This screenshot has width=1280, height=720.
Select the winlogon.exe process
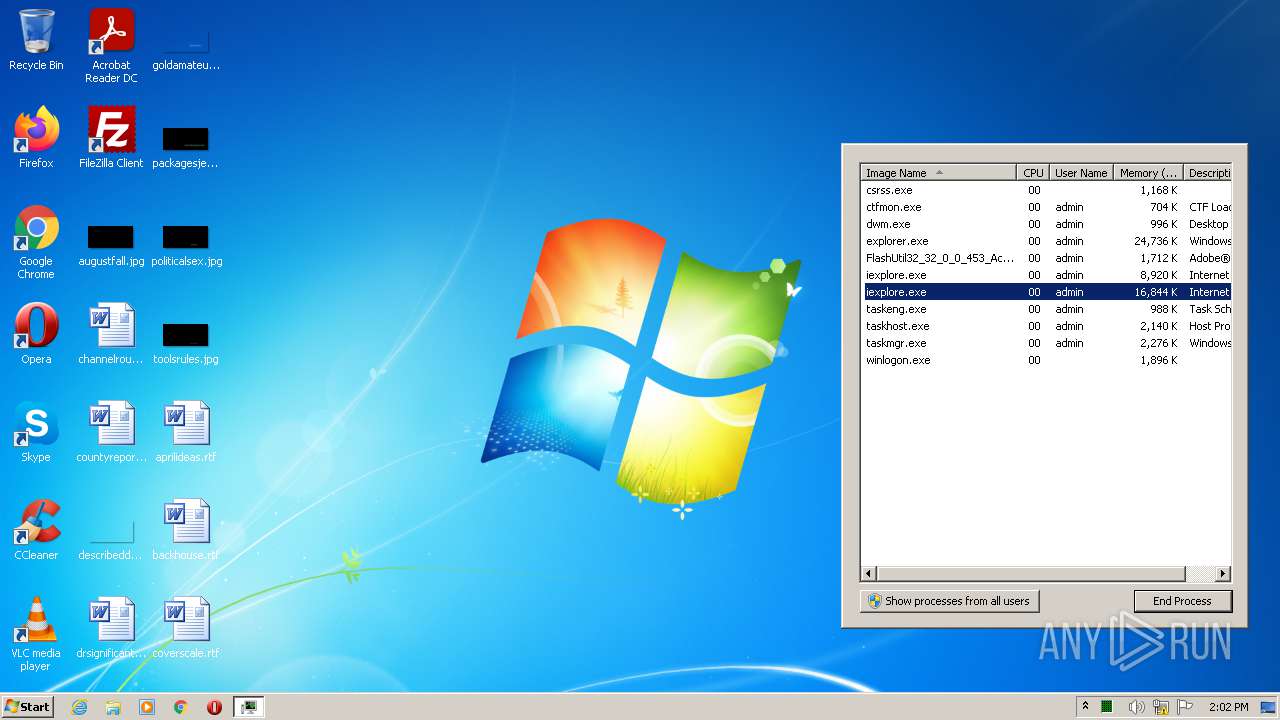(1047, 360)
